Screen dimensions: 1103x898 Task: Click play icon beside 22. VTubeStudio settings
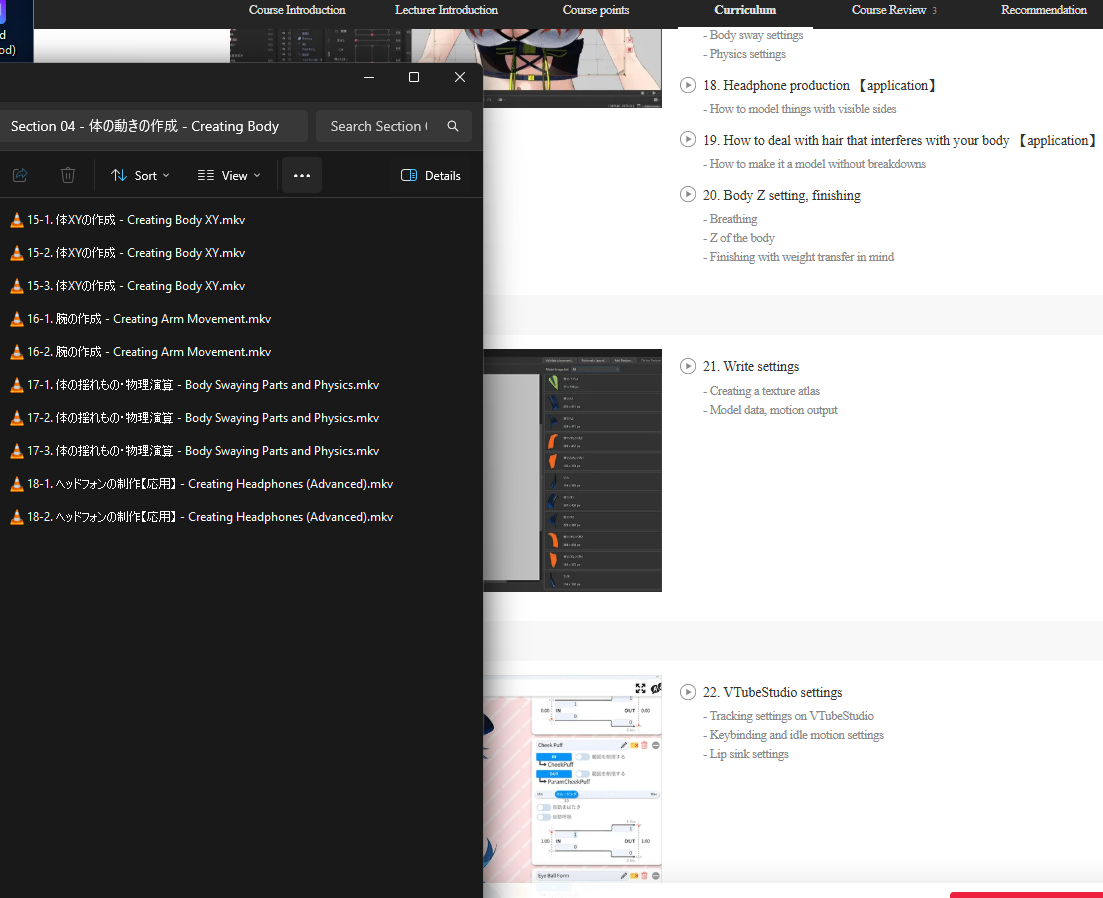point(688,692)
